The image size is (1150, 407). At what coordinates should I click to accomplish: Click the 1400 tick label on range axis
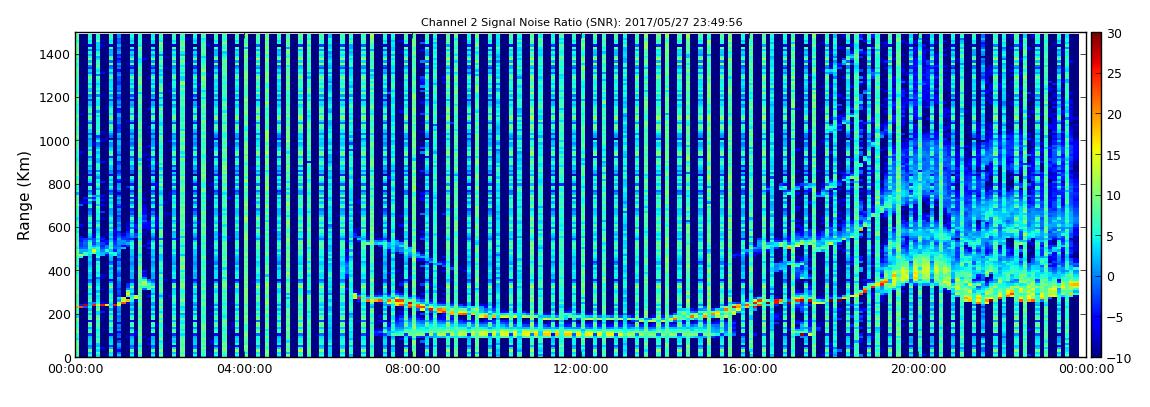[x=56, y=54]
